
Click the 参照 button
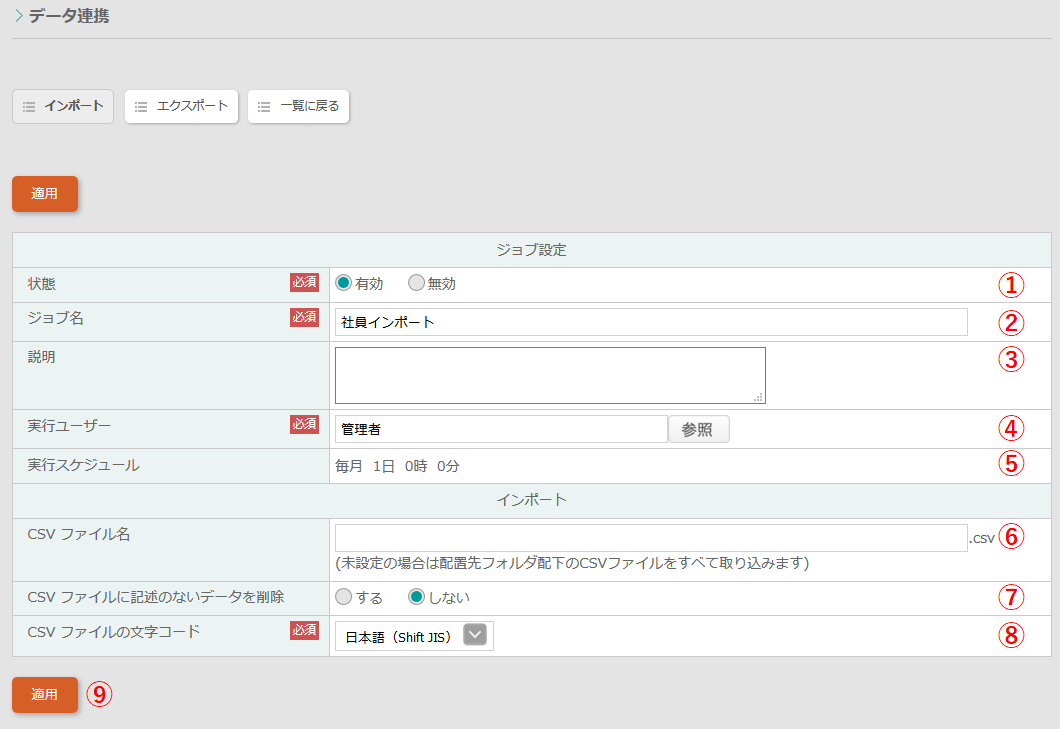698,429
